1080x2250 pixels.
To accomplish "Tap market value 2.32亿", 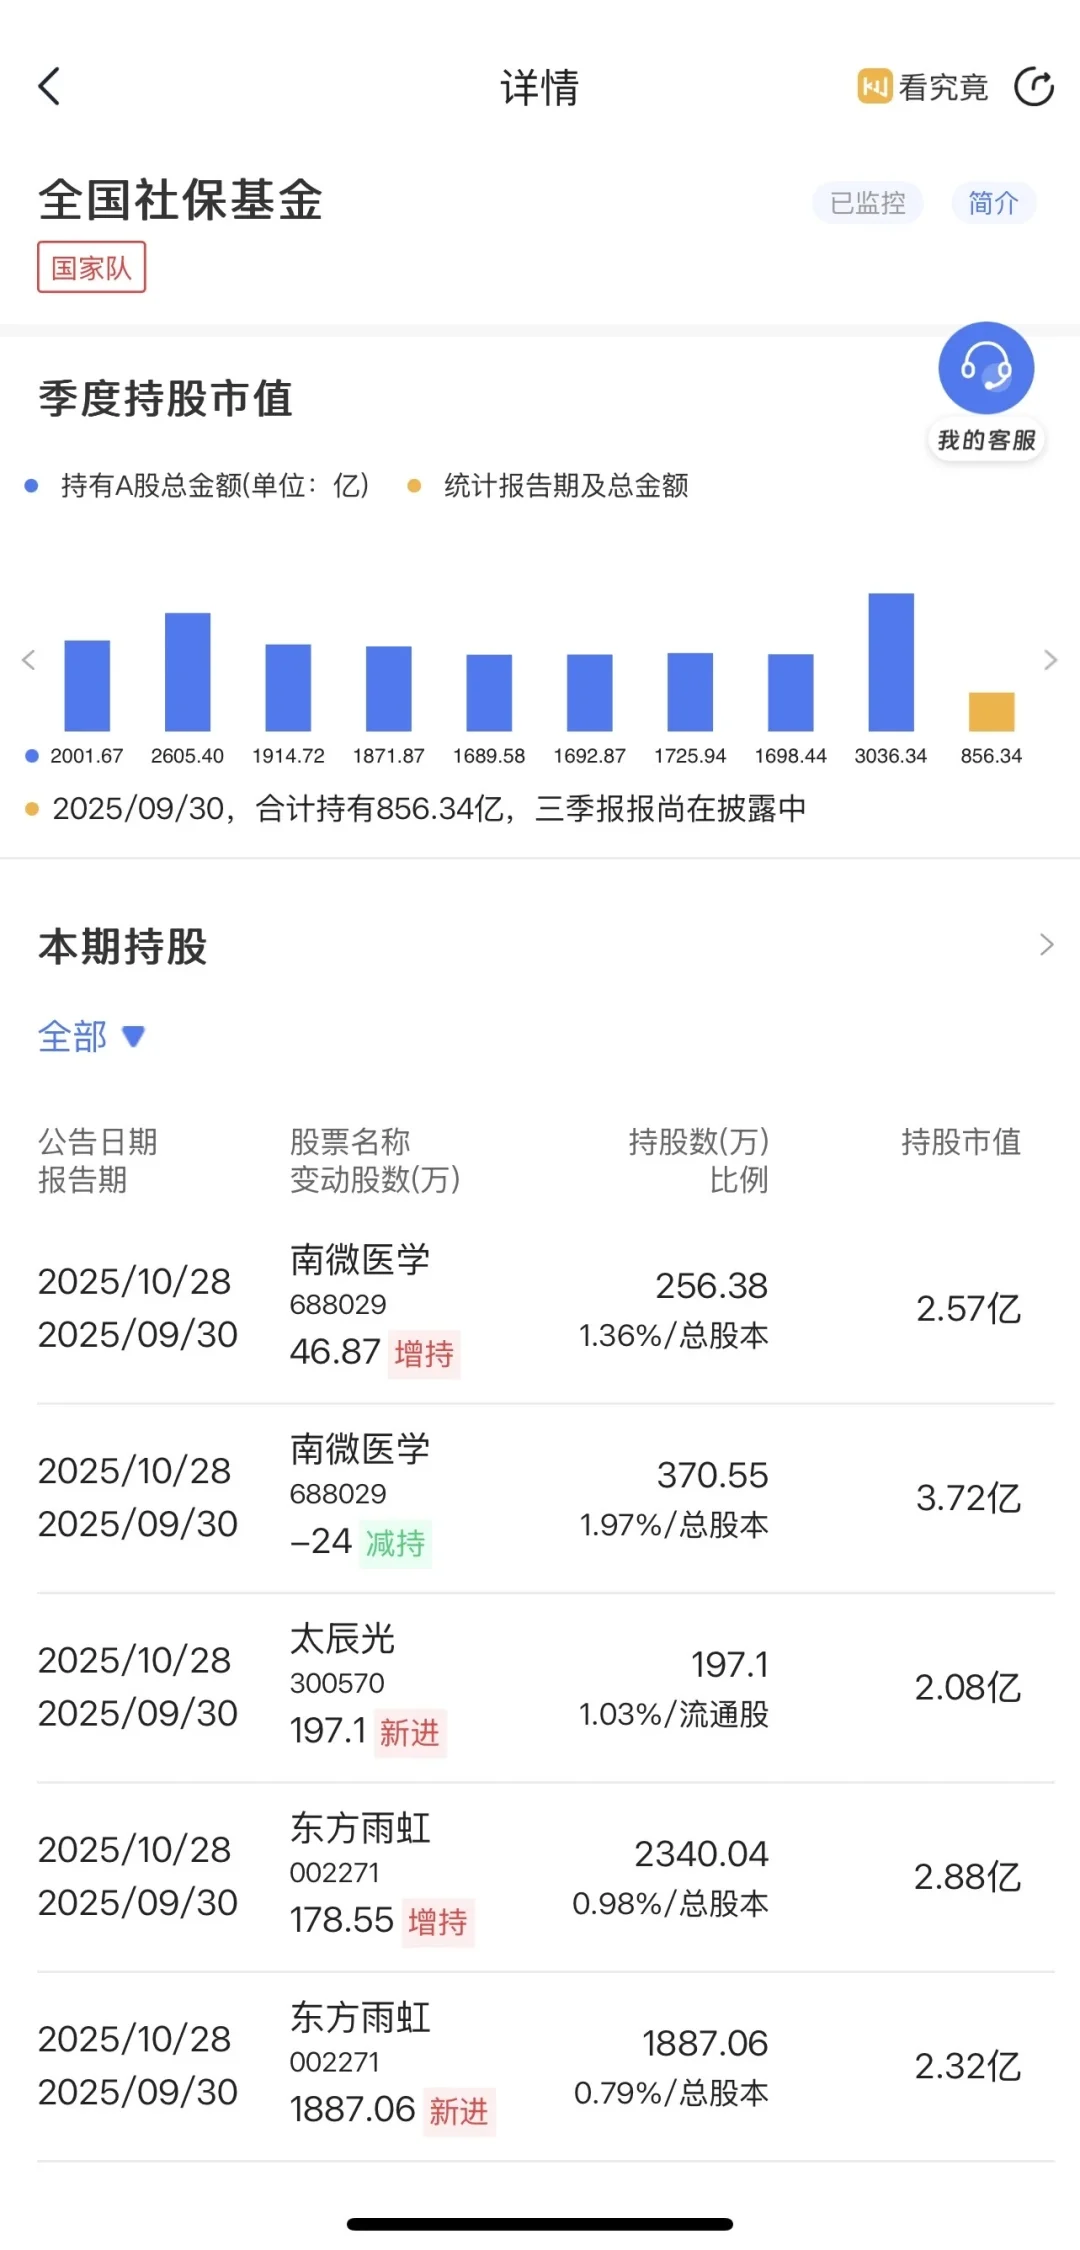I will pos(968,2066).
